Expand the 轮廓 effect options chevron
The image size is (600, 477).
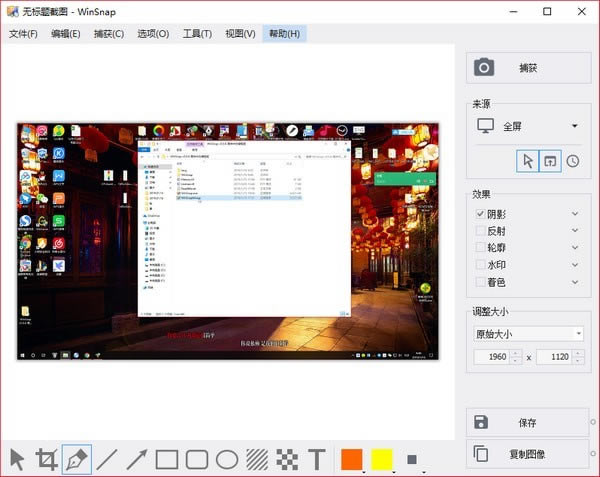(x=575, y=248)
